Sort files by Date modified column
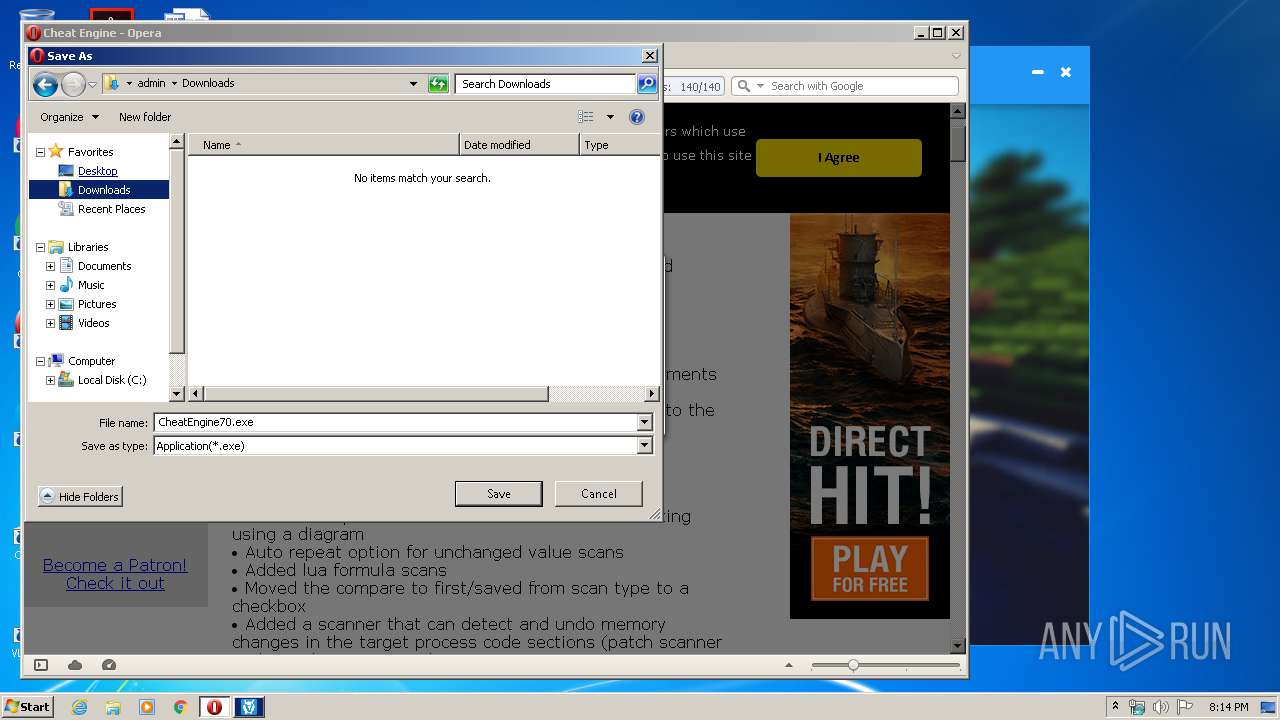Screen dimensions: 1280x720 519,145
